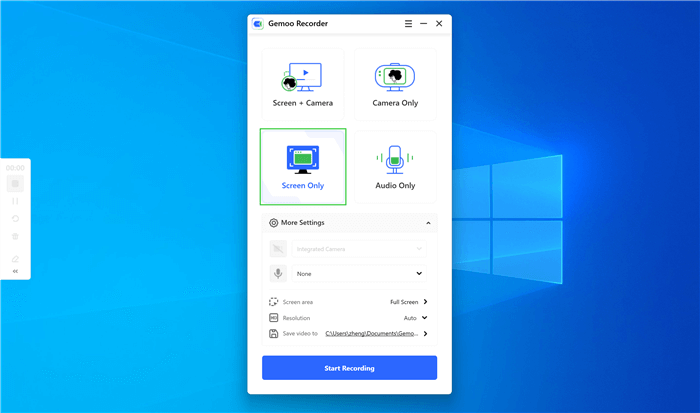Image resolution: width=700 pixels, height=413 pixels.
Task: Open the Resolution Auto dropdown
Action: pos(415,318)
